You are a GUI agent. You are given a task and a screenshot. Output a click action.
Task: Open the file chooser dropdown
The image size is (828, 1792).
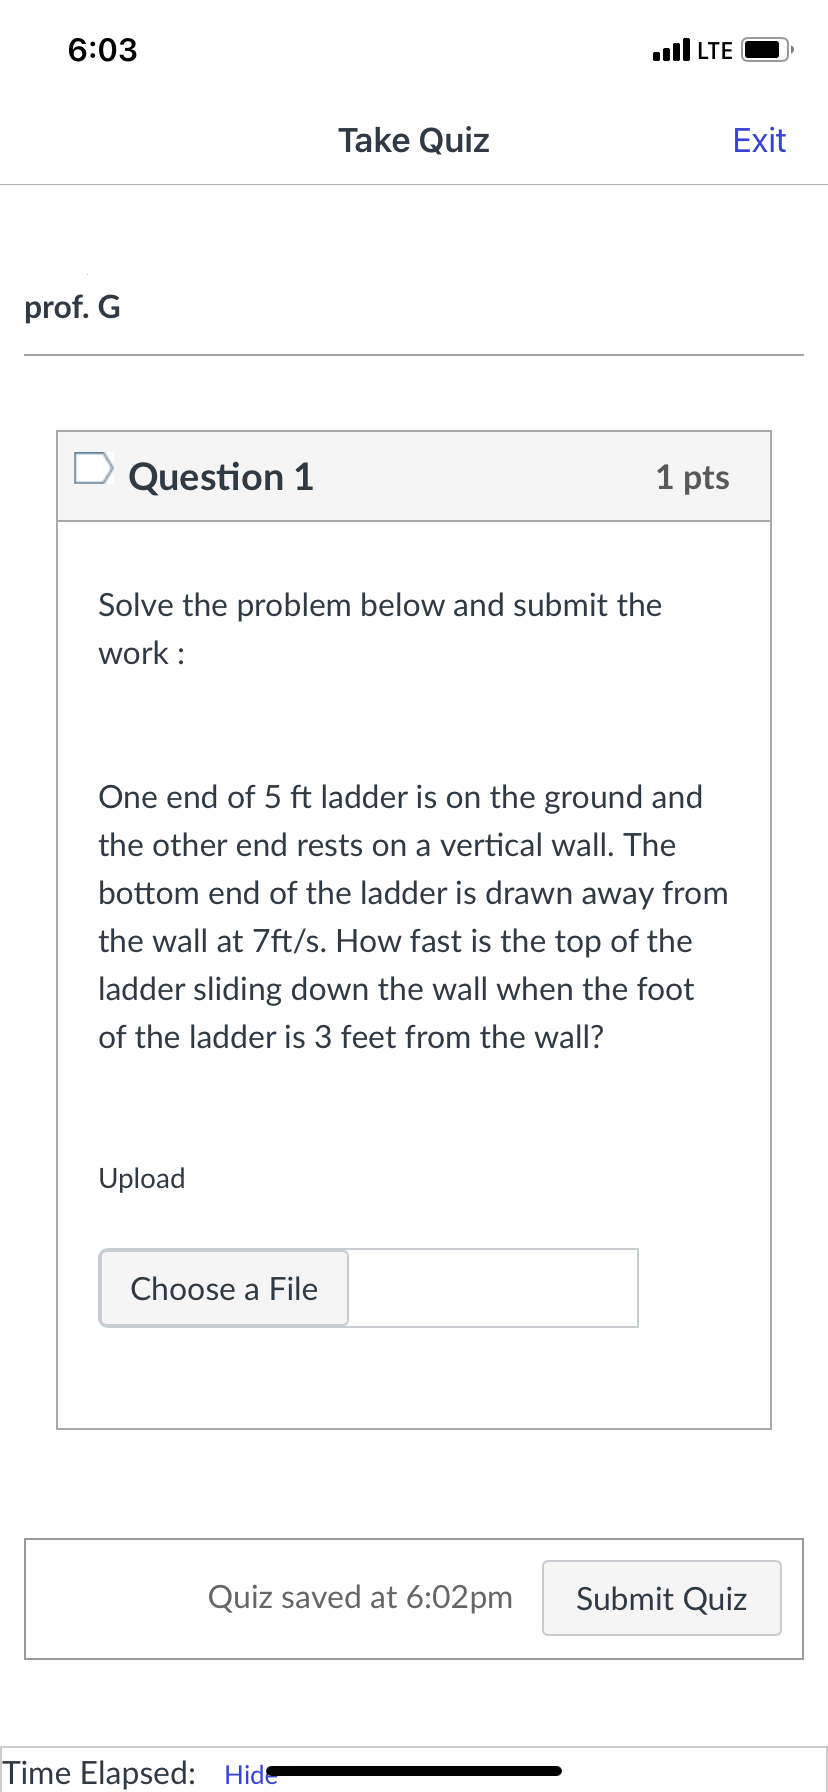click(x=223, y=1288)
